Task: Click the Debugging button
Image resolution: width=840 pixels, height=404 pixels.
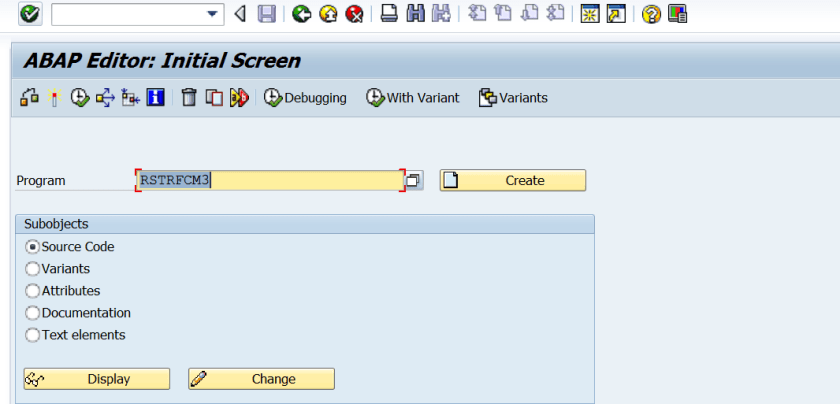Action: [x=305, y=98]
